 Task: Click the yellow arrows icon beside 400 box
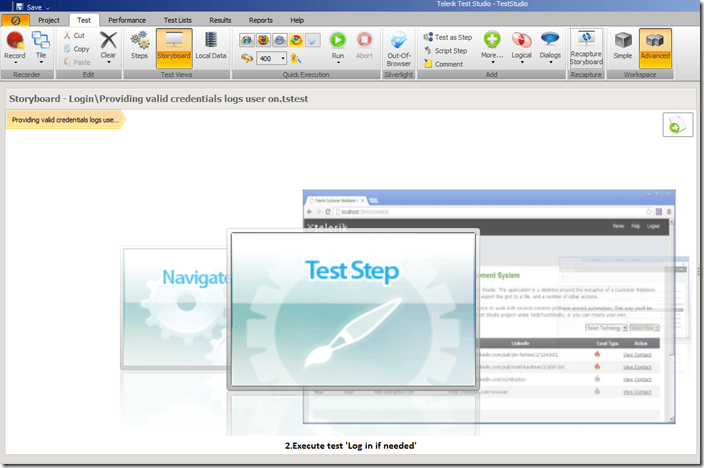[247, 58]
